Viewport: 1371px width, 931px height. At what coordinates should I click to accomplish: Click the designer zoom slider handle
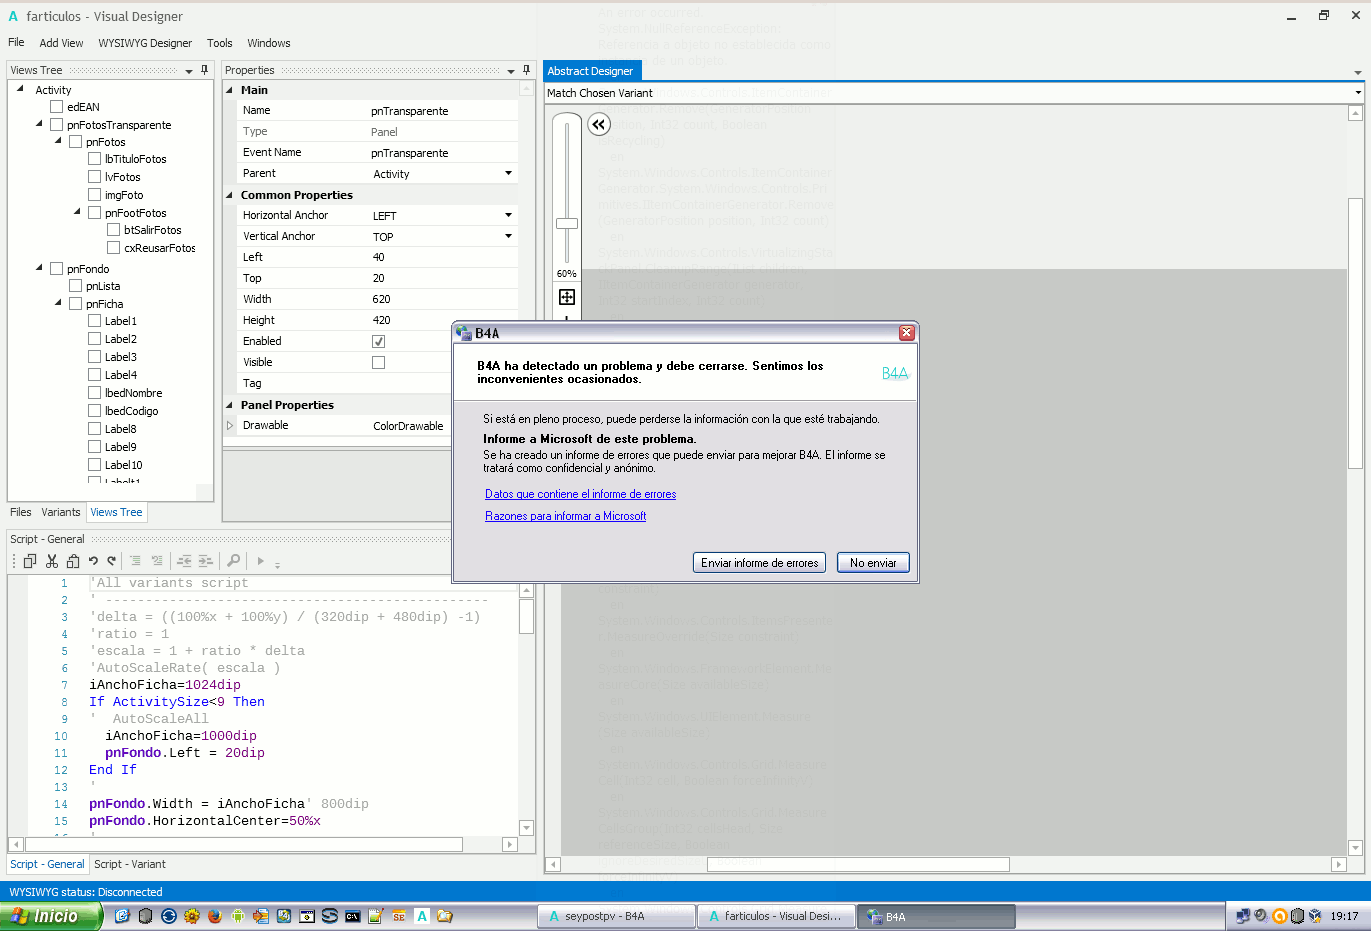(x=567, y=224)
